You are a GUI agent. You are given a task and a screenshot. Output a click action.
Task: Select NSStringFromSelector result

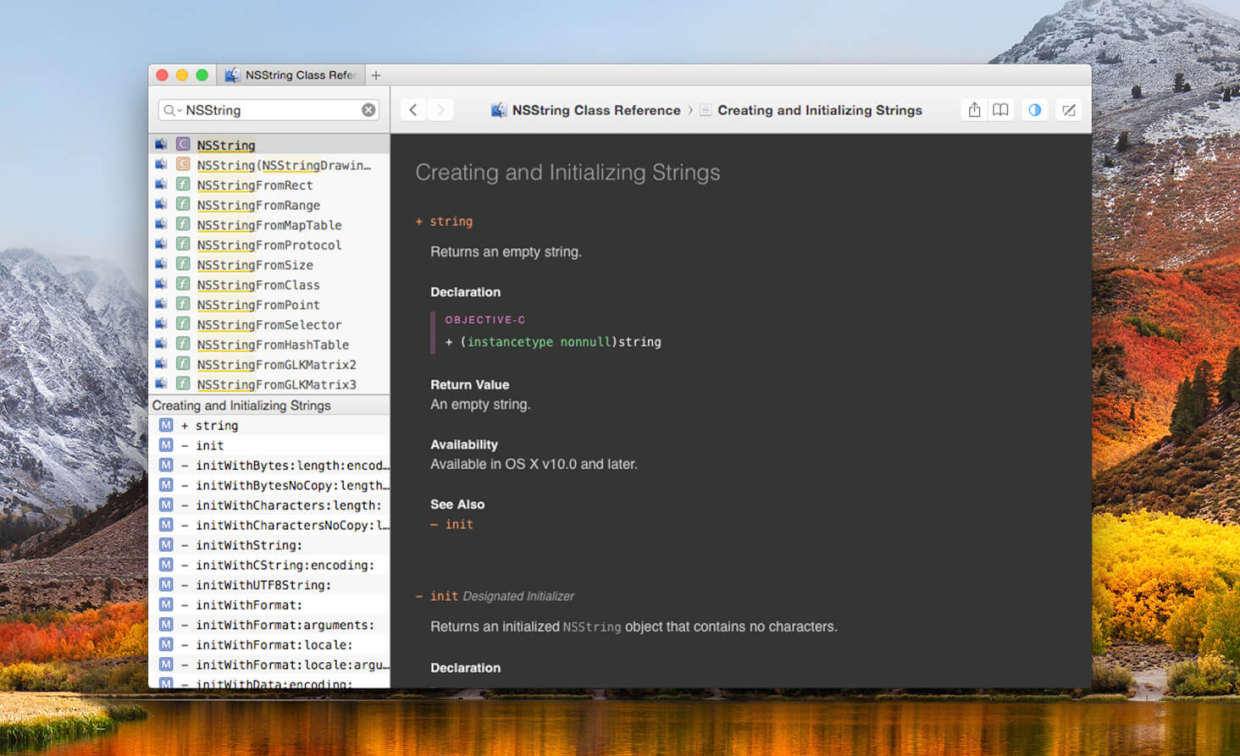tap(269, 325)
